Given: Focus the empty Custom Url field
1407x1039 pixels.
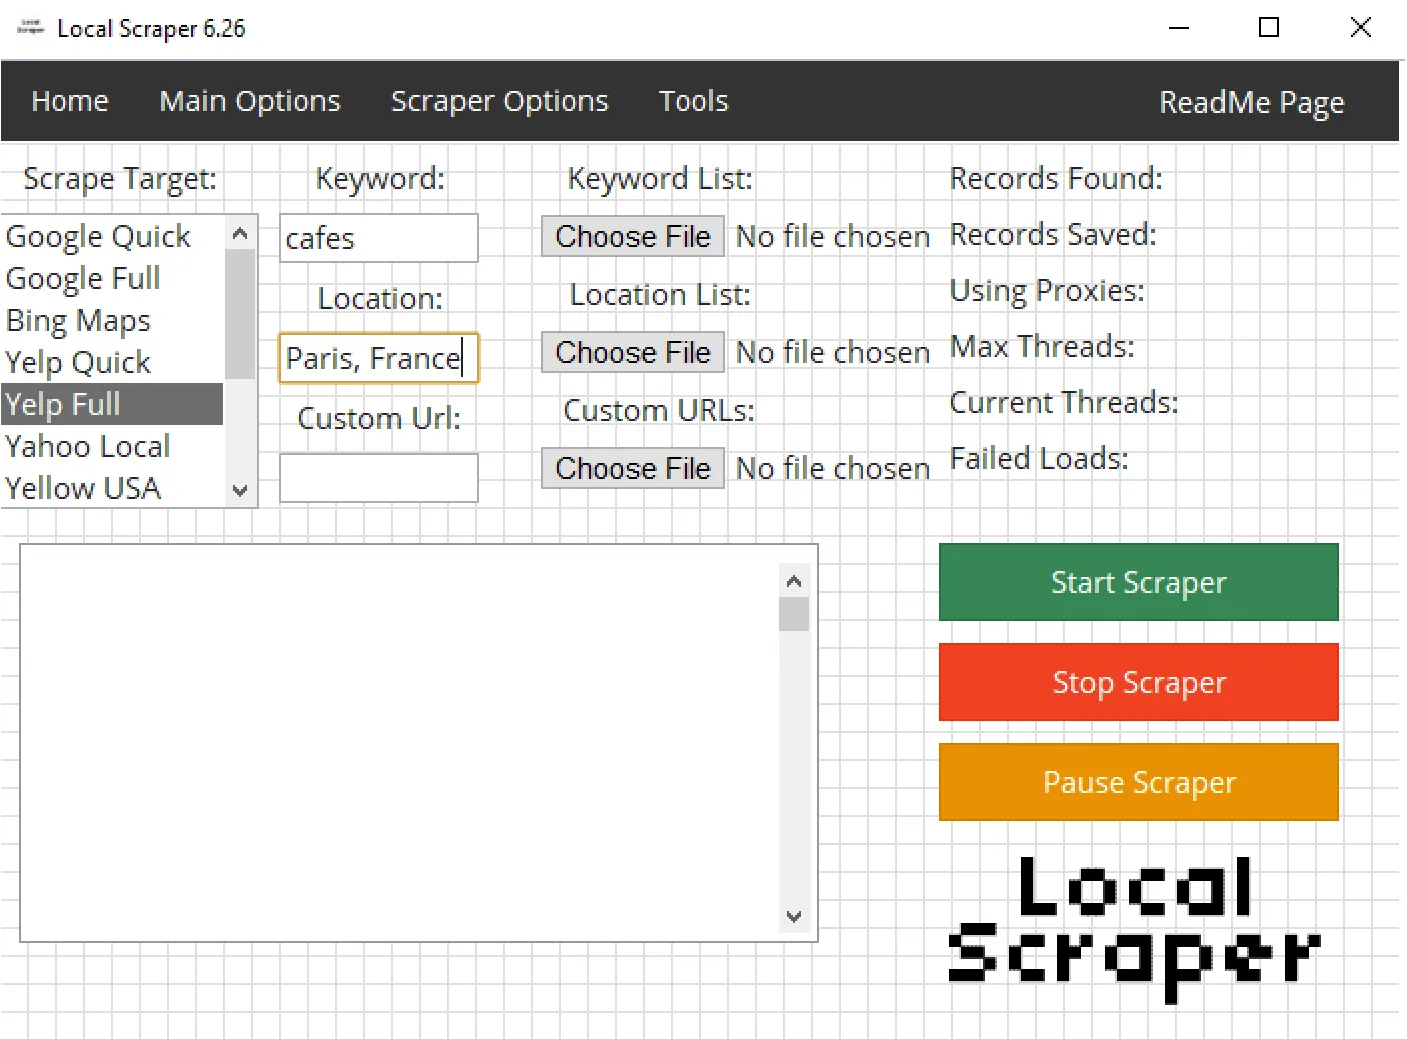Looking at the screenshot, I should [379, 478].
